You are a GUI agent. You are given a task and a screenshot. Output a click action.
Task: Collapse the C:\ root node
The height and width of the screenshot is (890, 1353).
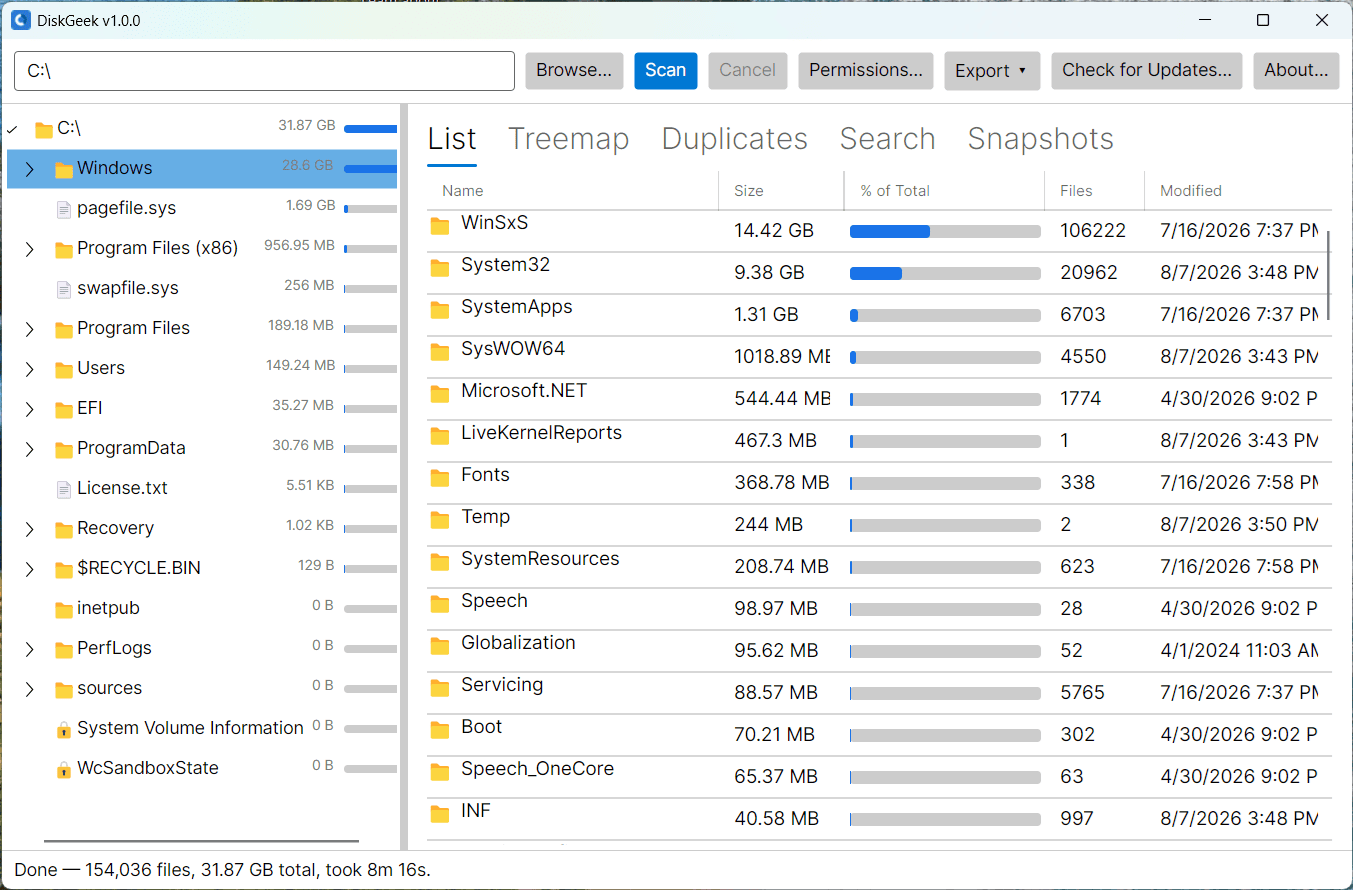[12, 129]
